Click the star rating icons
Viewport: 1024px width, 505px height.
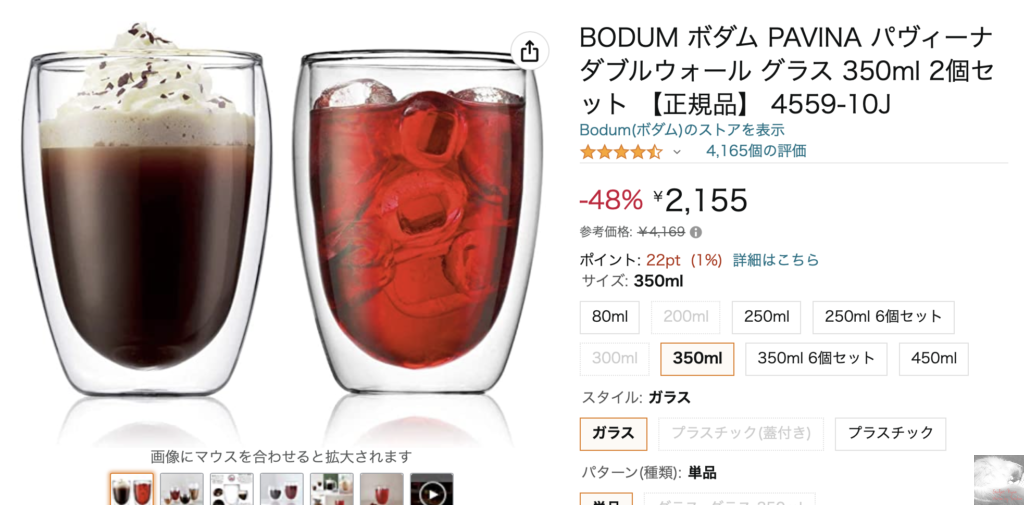tap(621, 152)
